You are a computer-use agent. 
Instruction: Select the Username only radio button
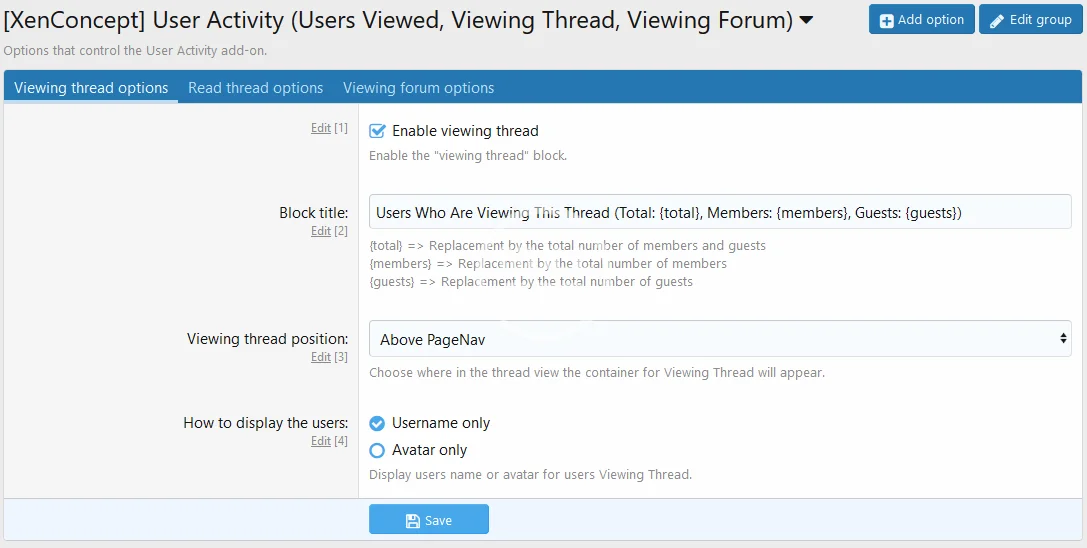coord(377,423)
